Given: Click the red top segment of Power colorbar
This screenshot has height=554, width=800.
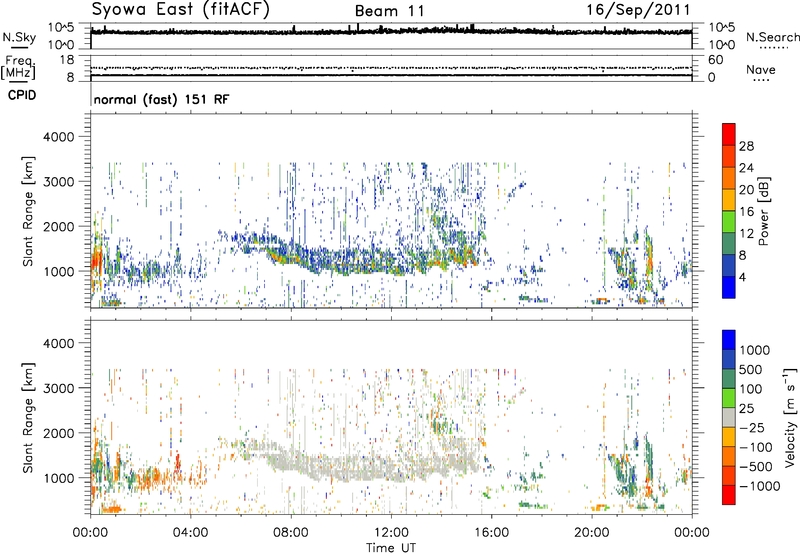Looking at the screenshot, I should tap(729, 134).
